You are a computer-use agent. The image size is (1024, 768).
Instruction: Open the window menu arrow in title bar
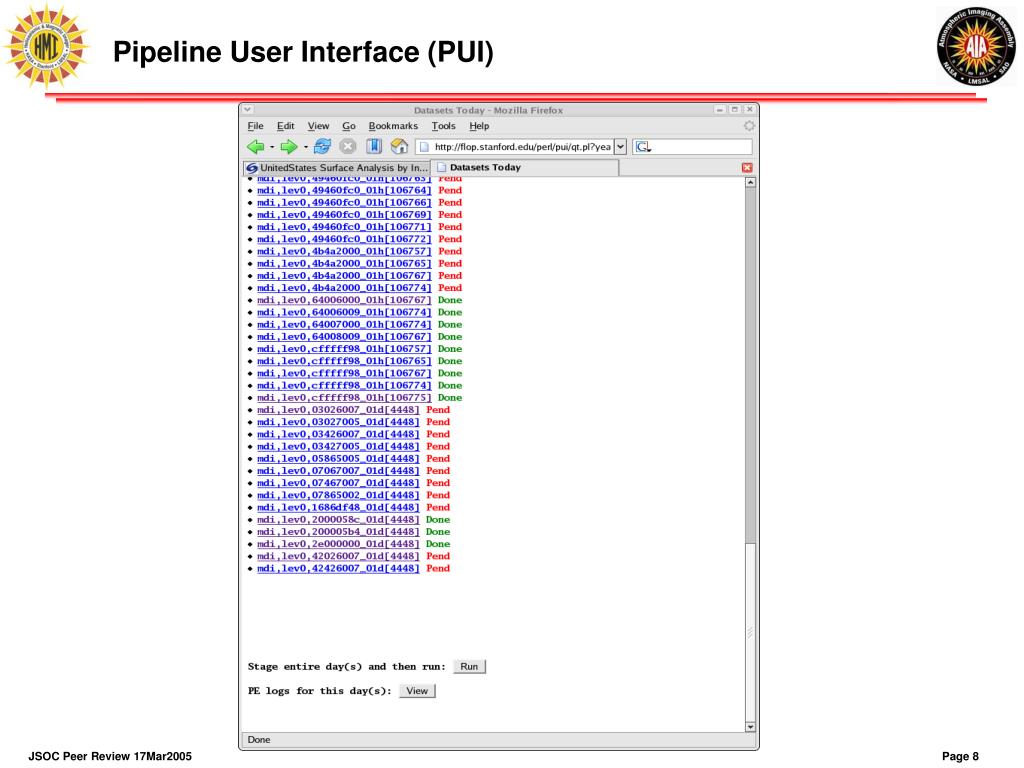248,110
